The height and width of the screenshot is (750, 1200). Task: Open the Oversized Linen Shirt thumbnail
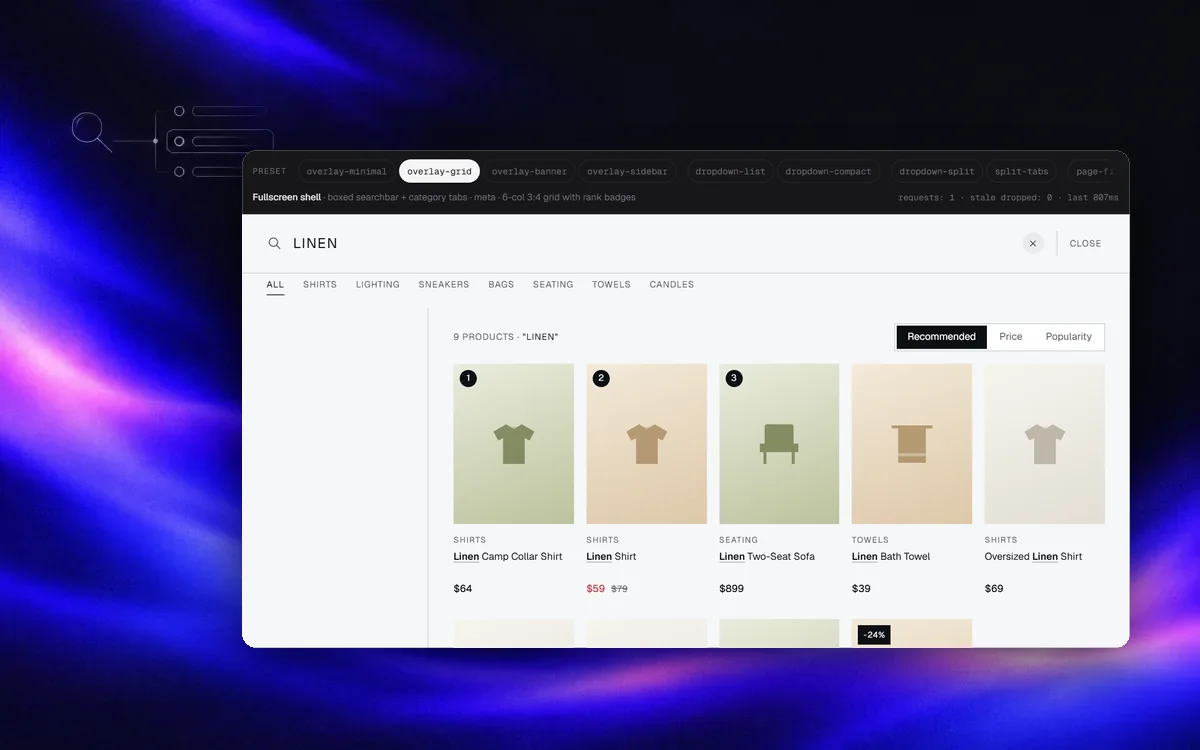[x=1045, y=444]
